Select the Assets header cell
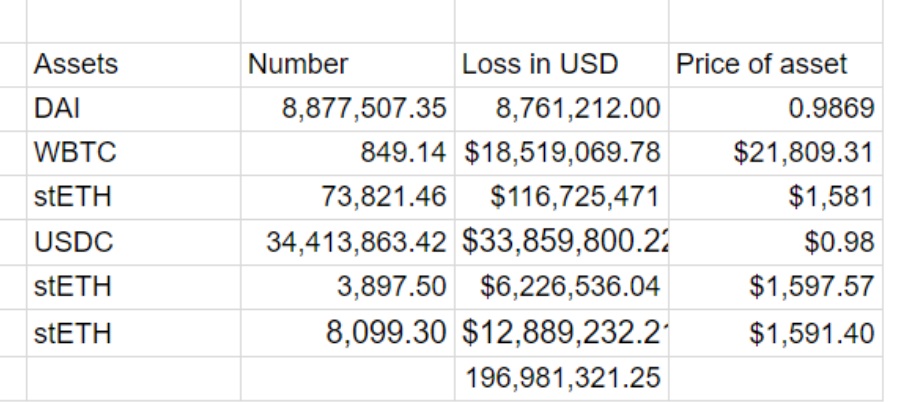 coord(133,64)
